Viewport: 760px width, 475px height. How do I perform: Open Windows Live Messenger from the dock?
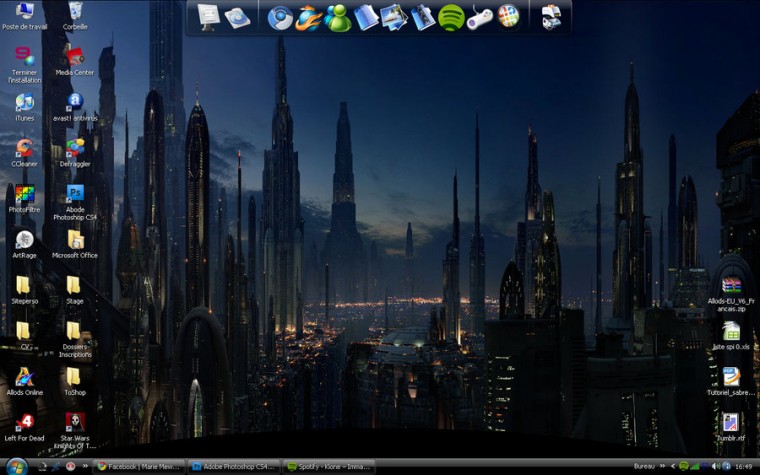(x=338, y=18)
